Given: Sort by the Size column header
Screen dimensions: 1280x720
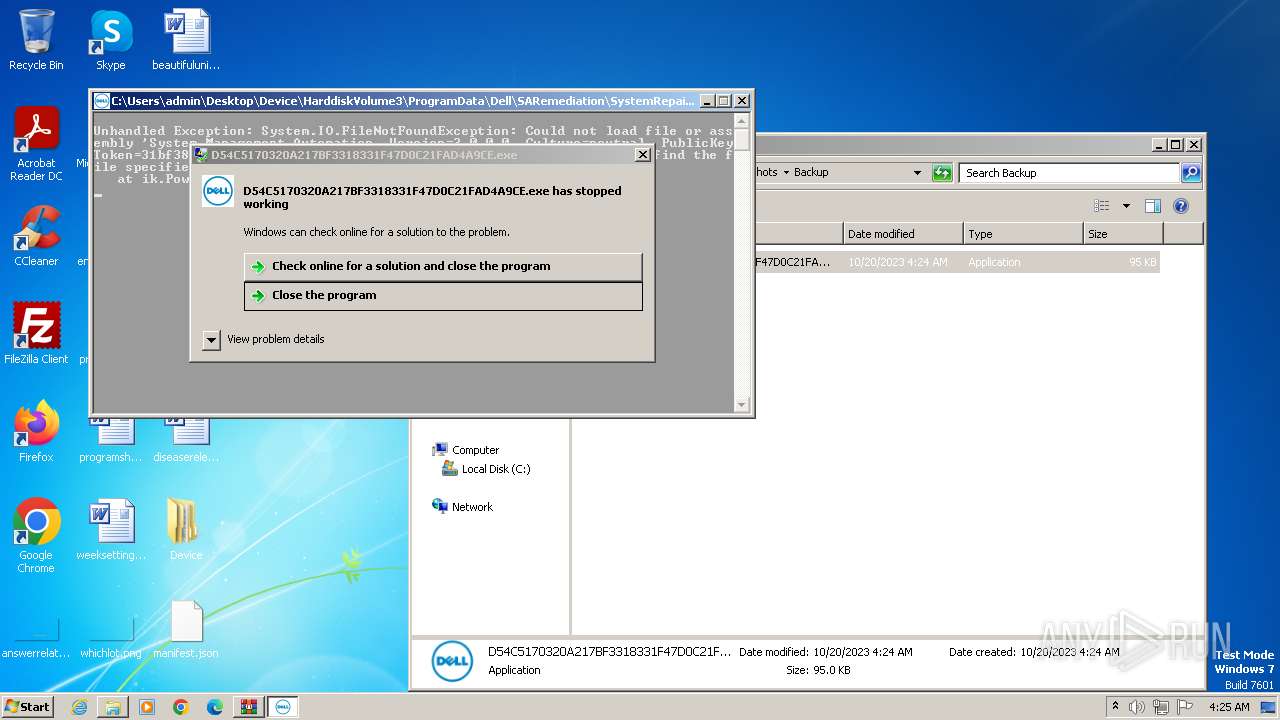Looking at the screenshot, I should [1123, 234].
